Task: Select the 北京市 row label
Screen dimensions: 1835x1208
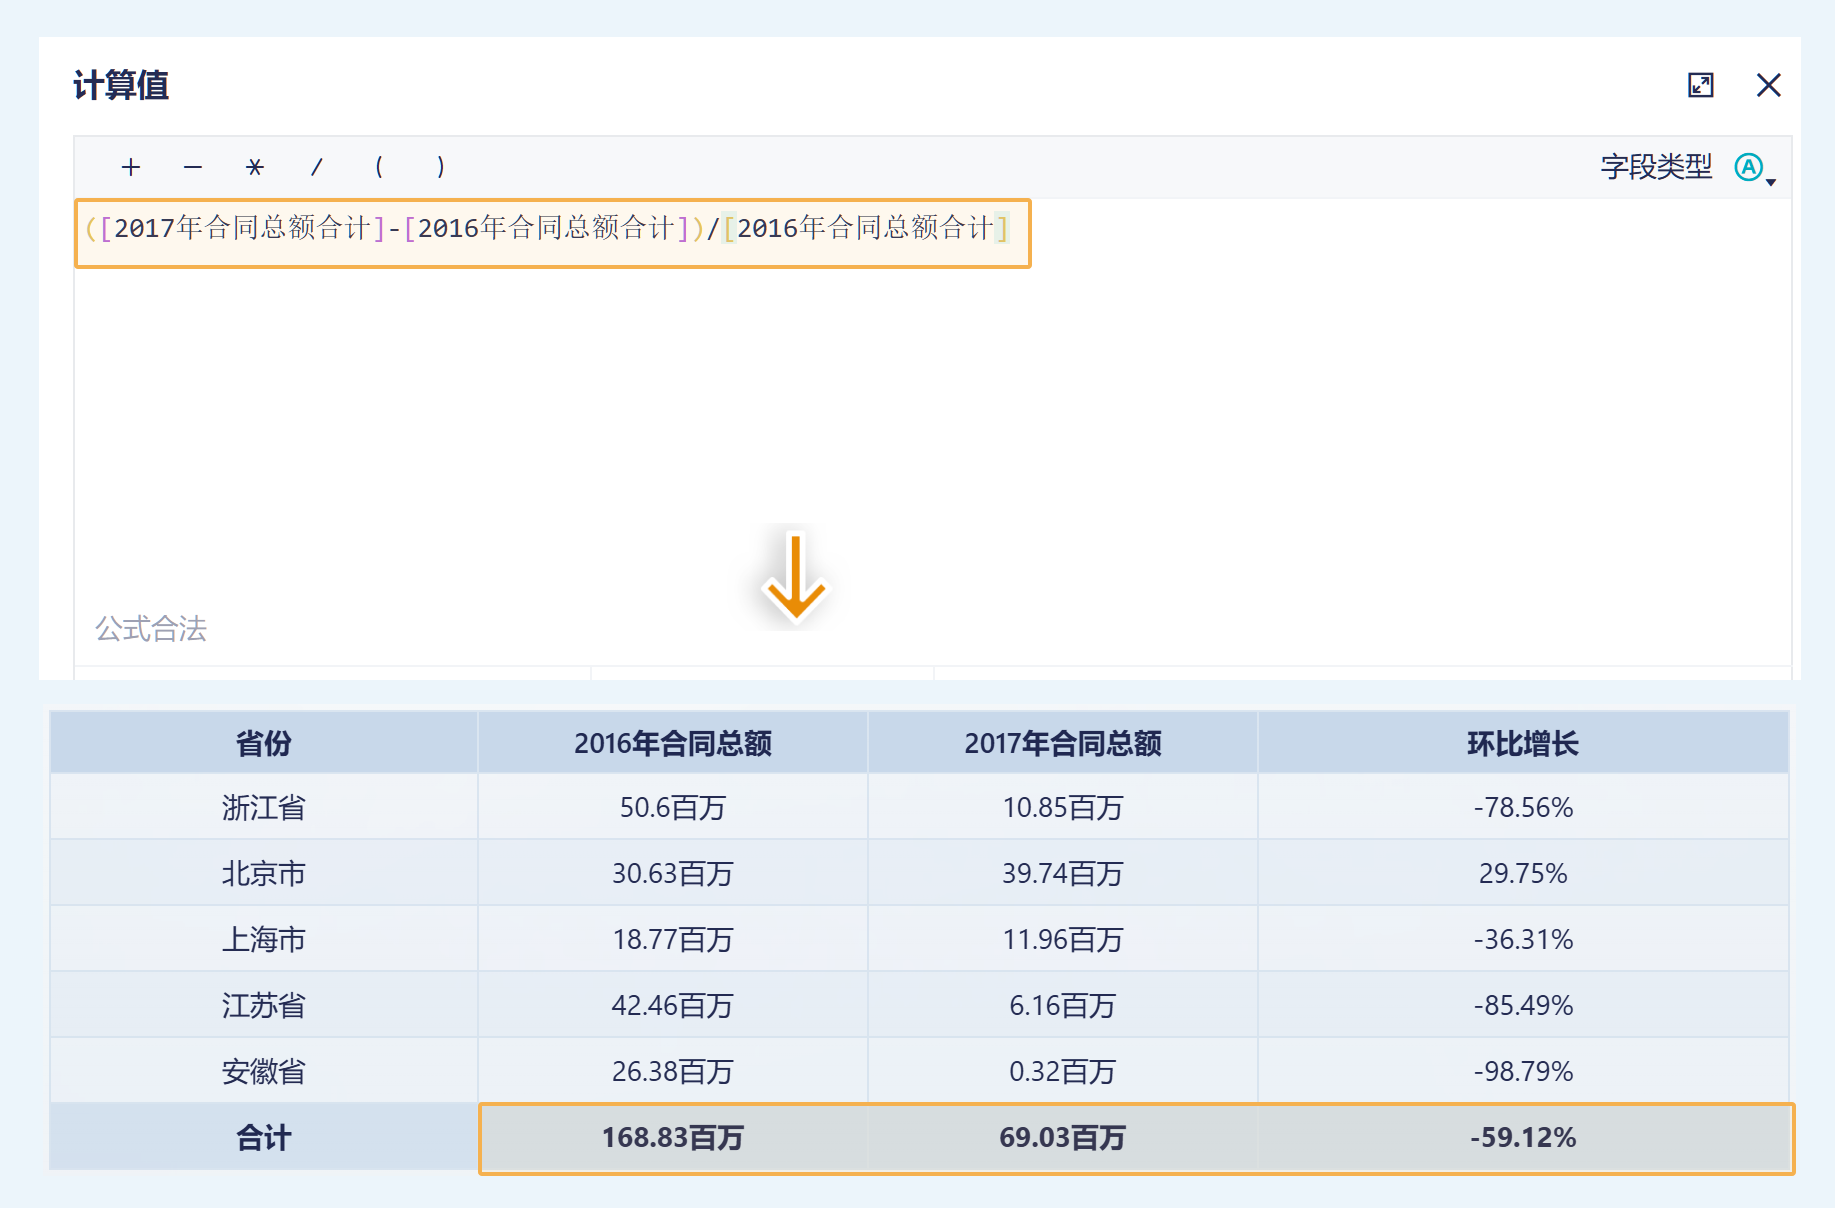Action: [264, 873]
